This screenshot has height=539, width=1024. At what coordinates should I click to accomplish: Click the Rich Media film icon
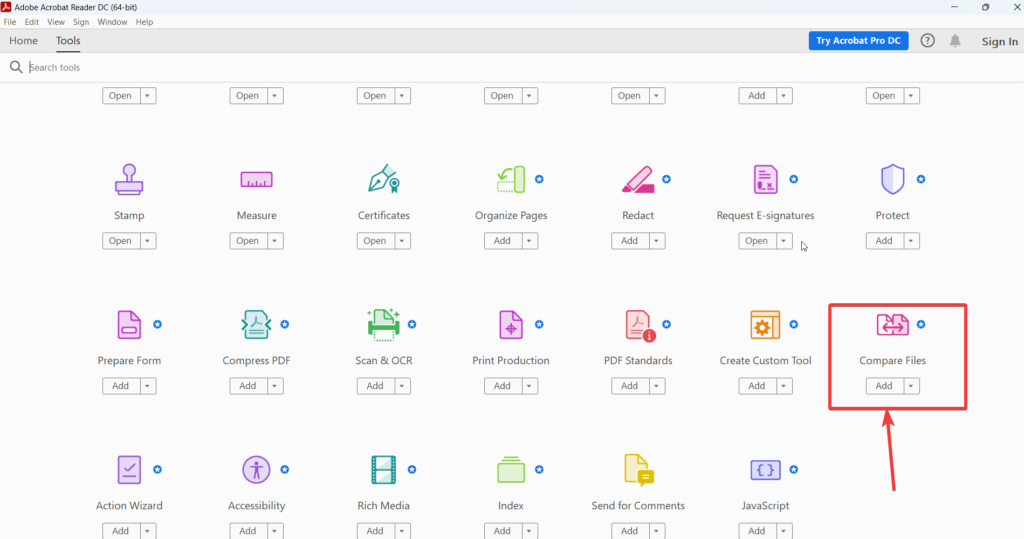(383, 470)
